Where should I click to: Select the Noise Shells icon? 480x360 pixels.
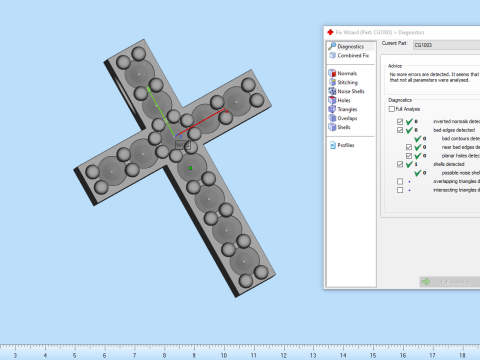[x=332, y=91]
